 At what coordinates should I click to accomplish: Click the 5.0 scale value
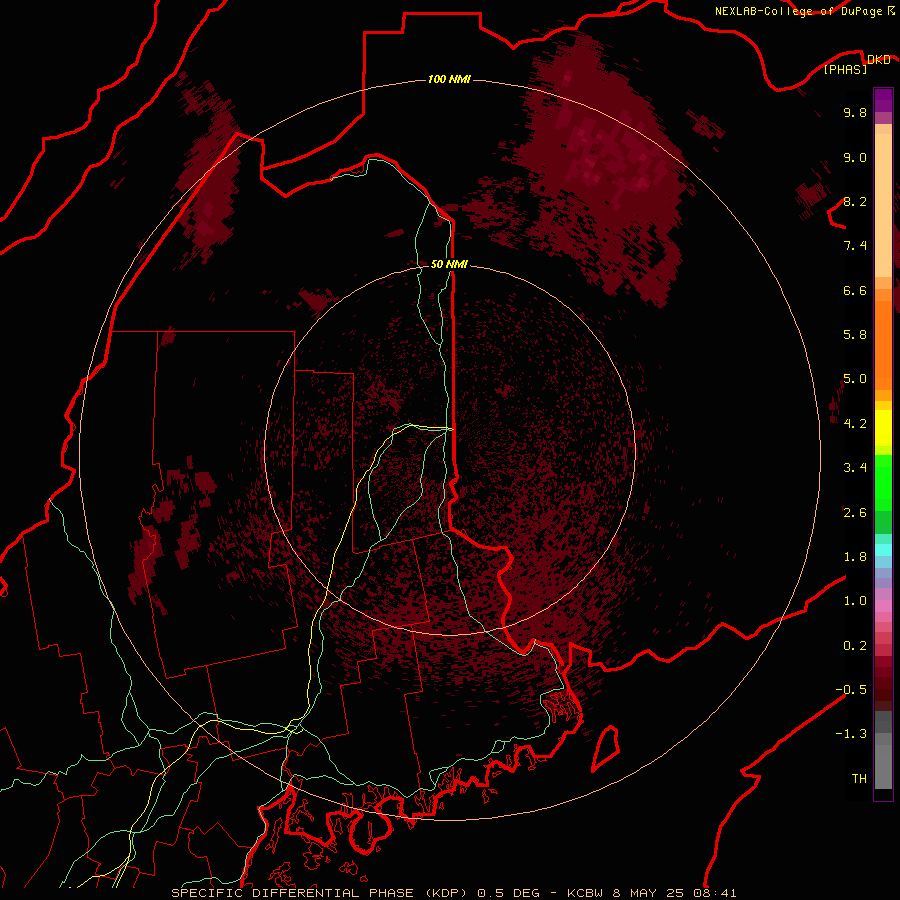(x=855, y=379)
